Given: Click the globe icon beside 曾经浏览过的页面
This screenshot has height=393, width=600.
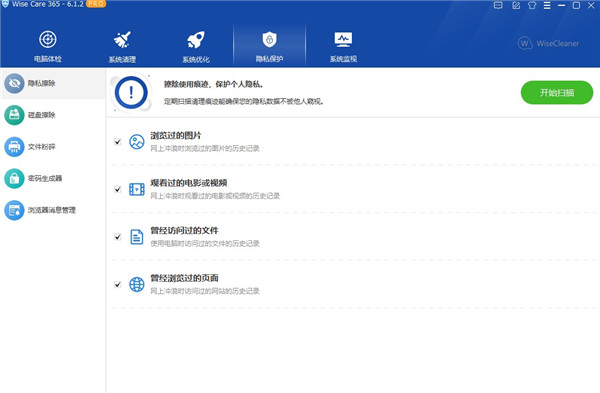Looking at the screenshot, I should [137, 284].
